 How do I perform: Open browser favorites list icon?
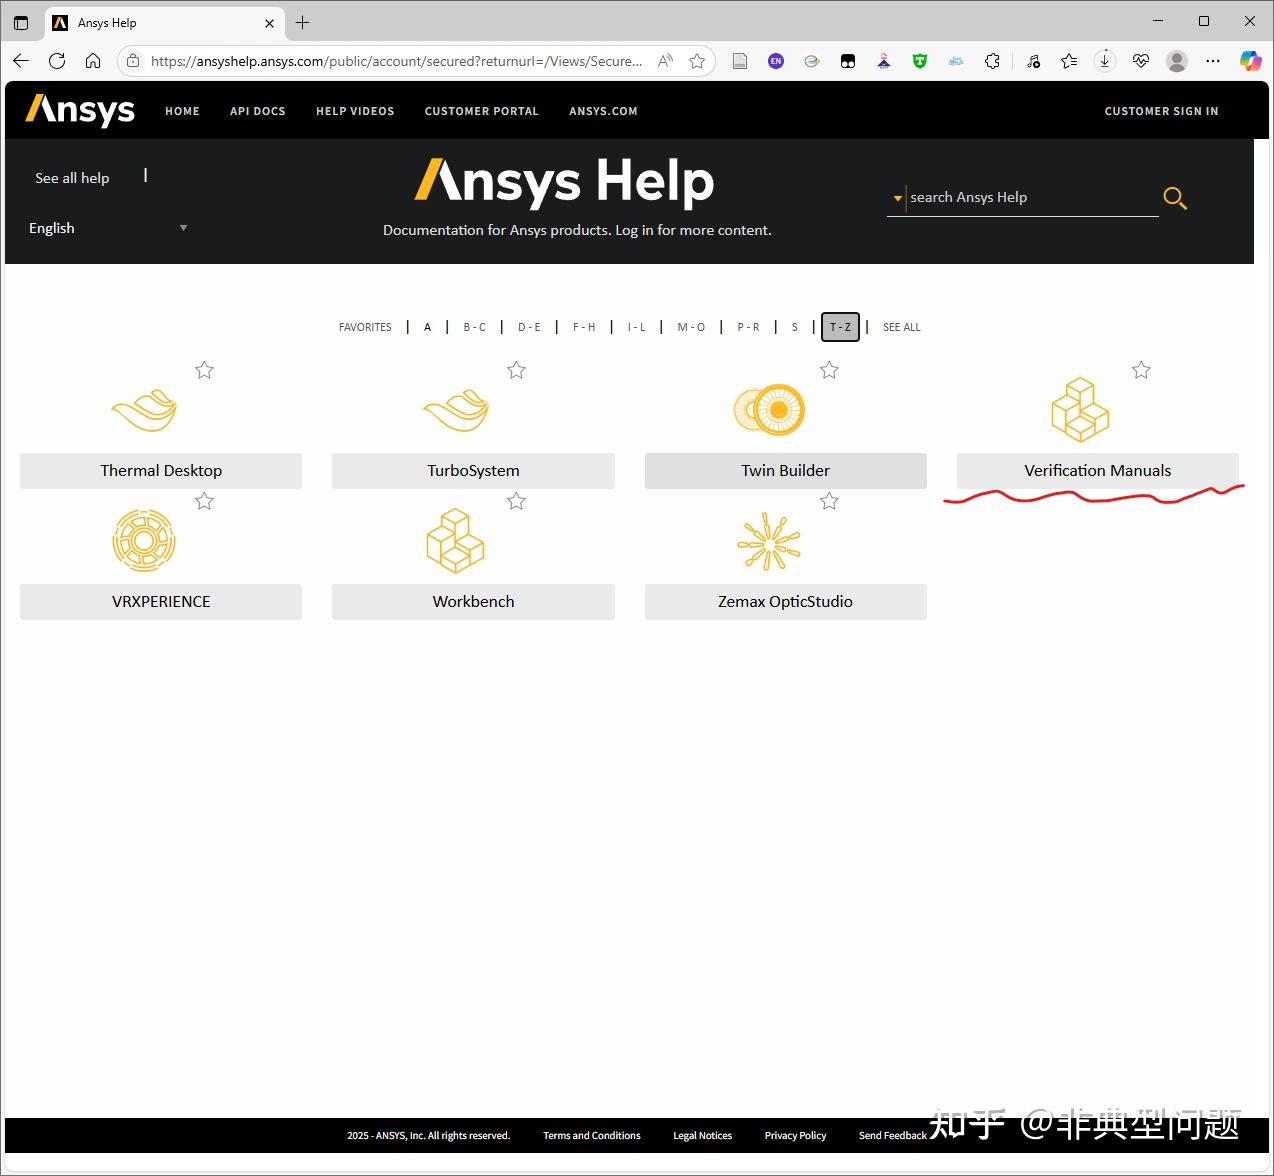1069,61
